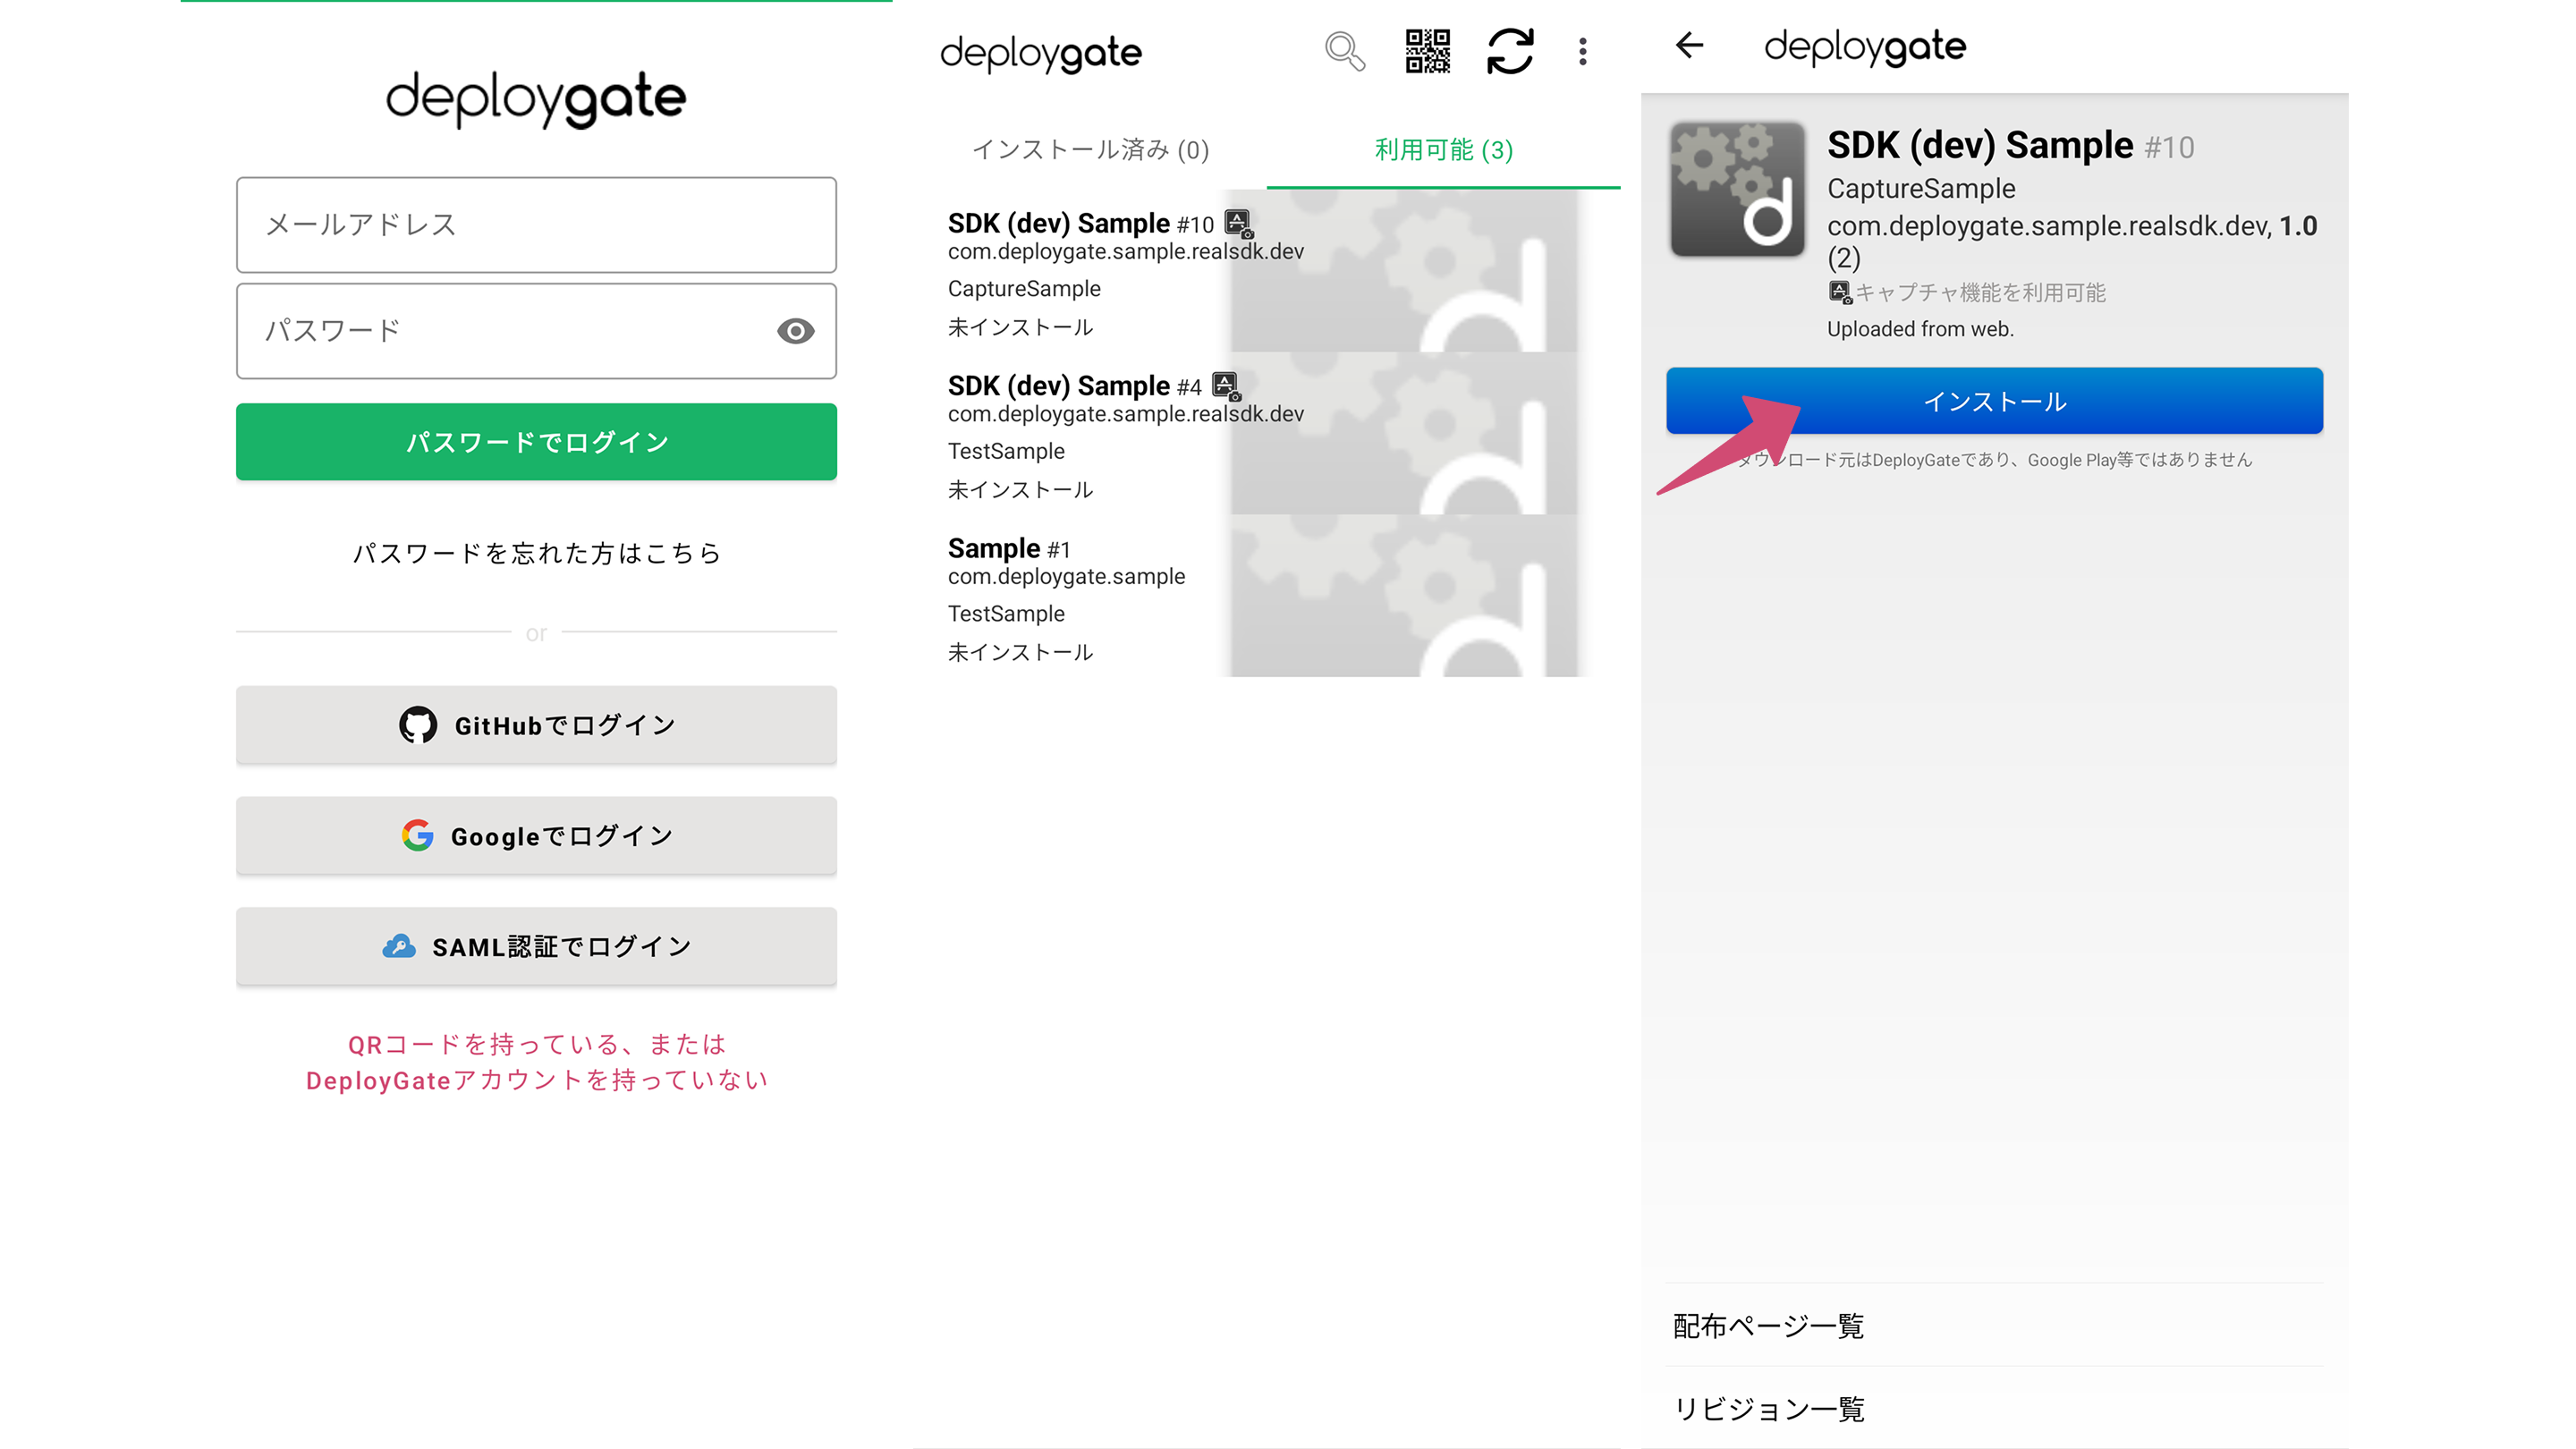Click the Google icon on the login button
This screenshot has height=1449, width=2576.
[x=419, y=836]
